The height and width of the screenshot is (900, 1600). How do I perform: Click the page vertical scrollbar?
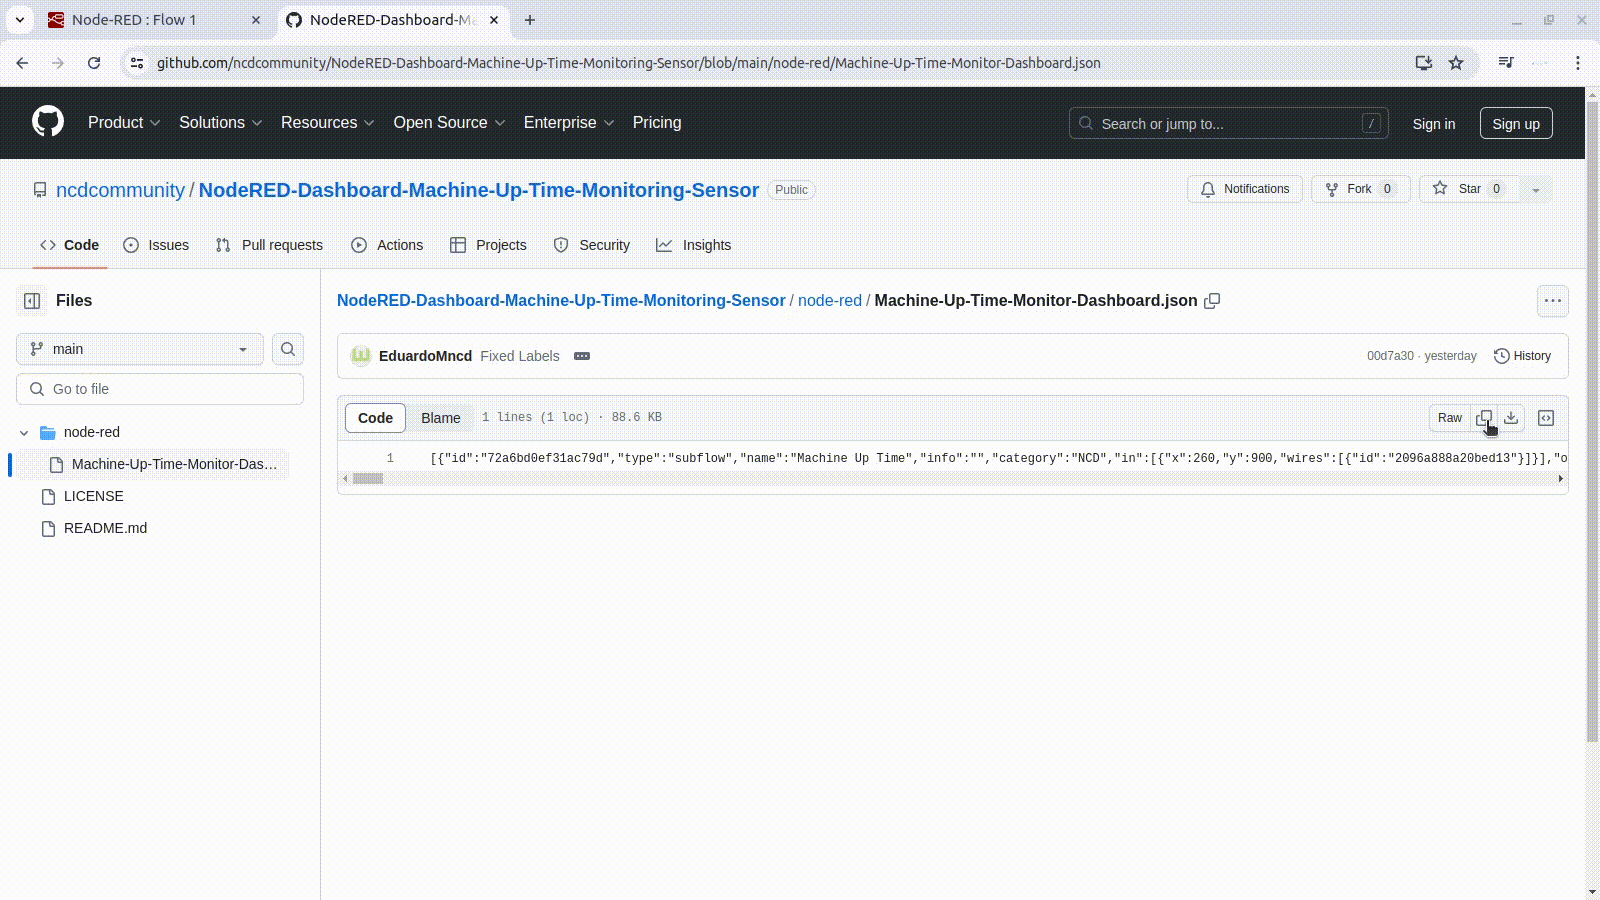point(1592,420)
